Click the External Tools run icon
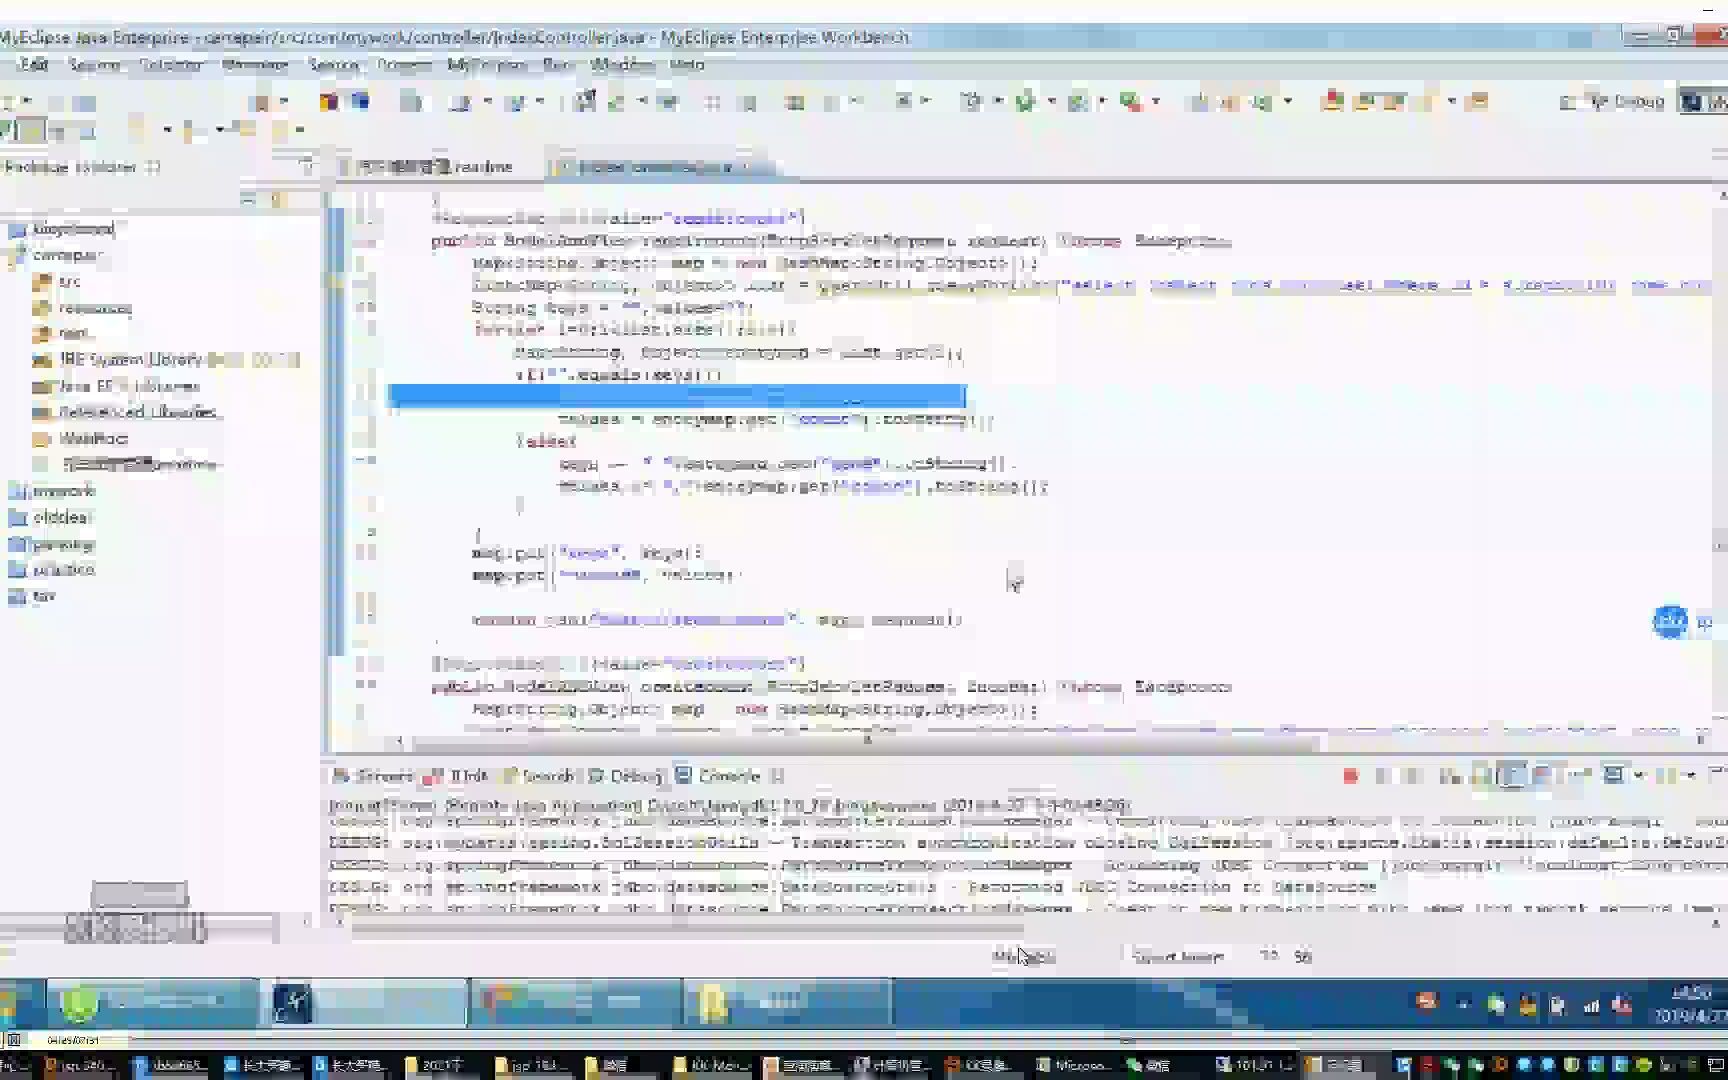Screen dimensions: 1728x1080 tap(1131, 101)
